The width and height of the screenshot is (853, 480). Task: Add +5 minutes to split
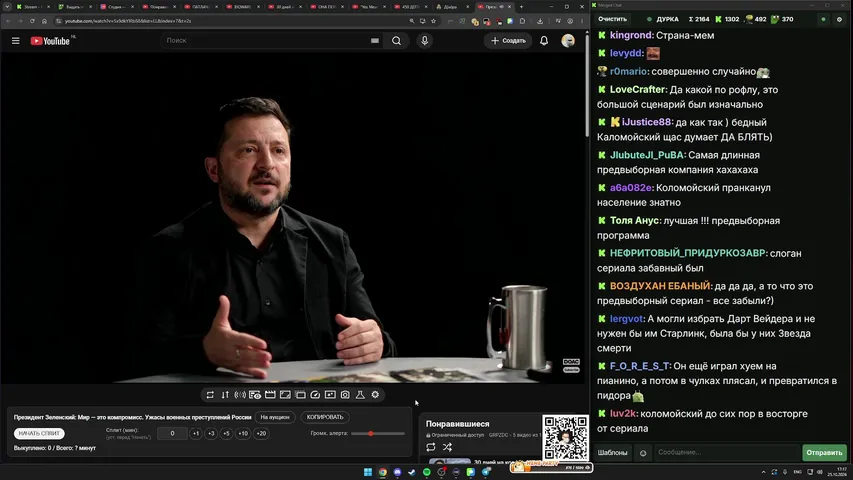[x=226, y=433]
